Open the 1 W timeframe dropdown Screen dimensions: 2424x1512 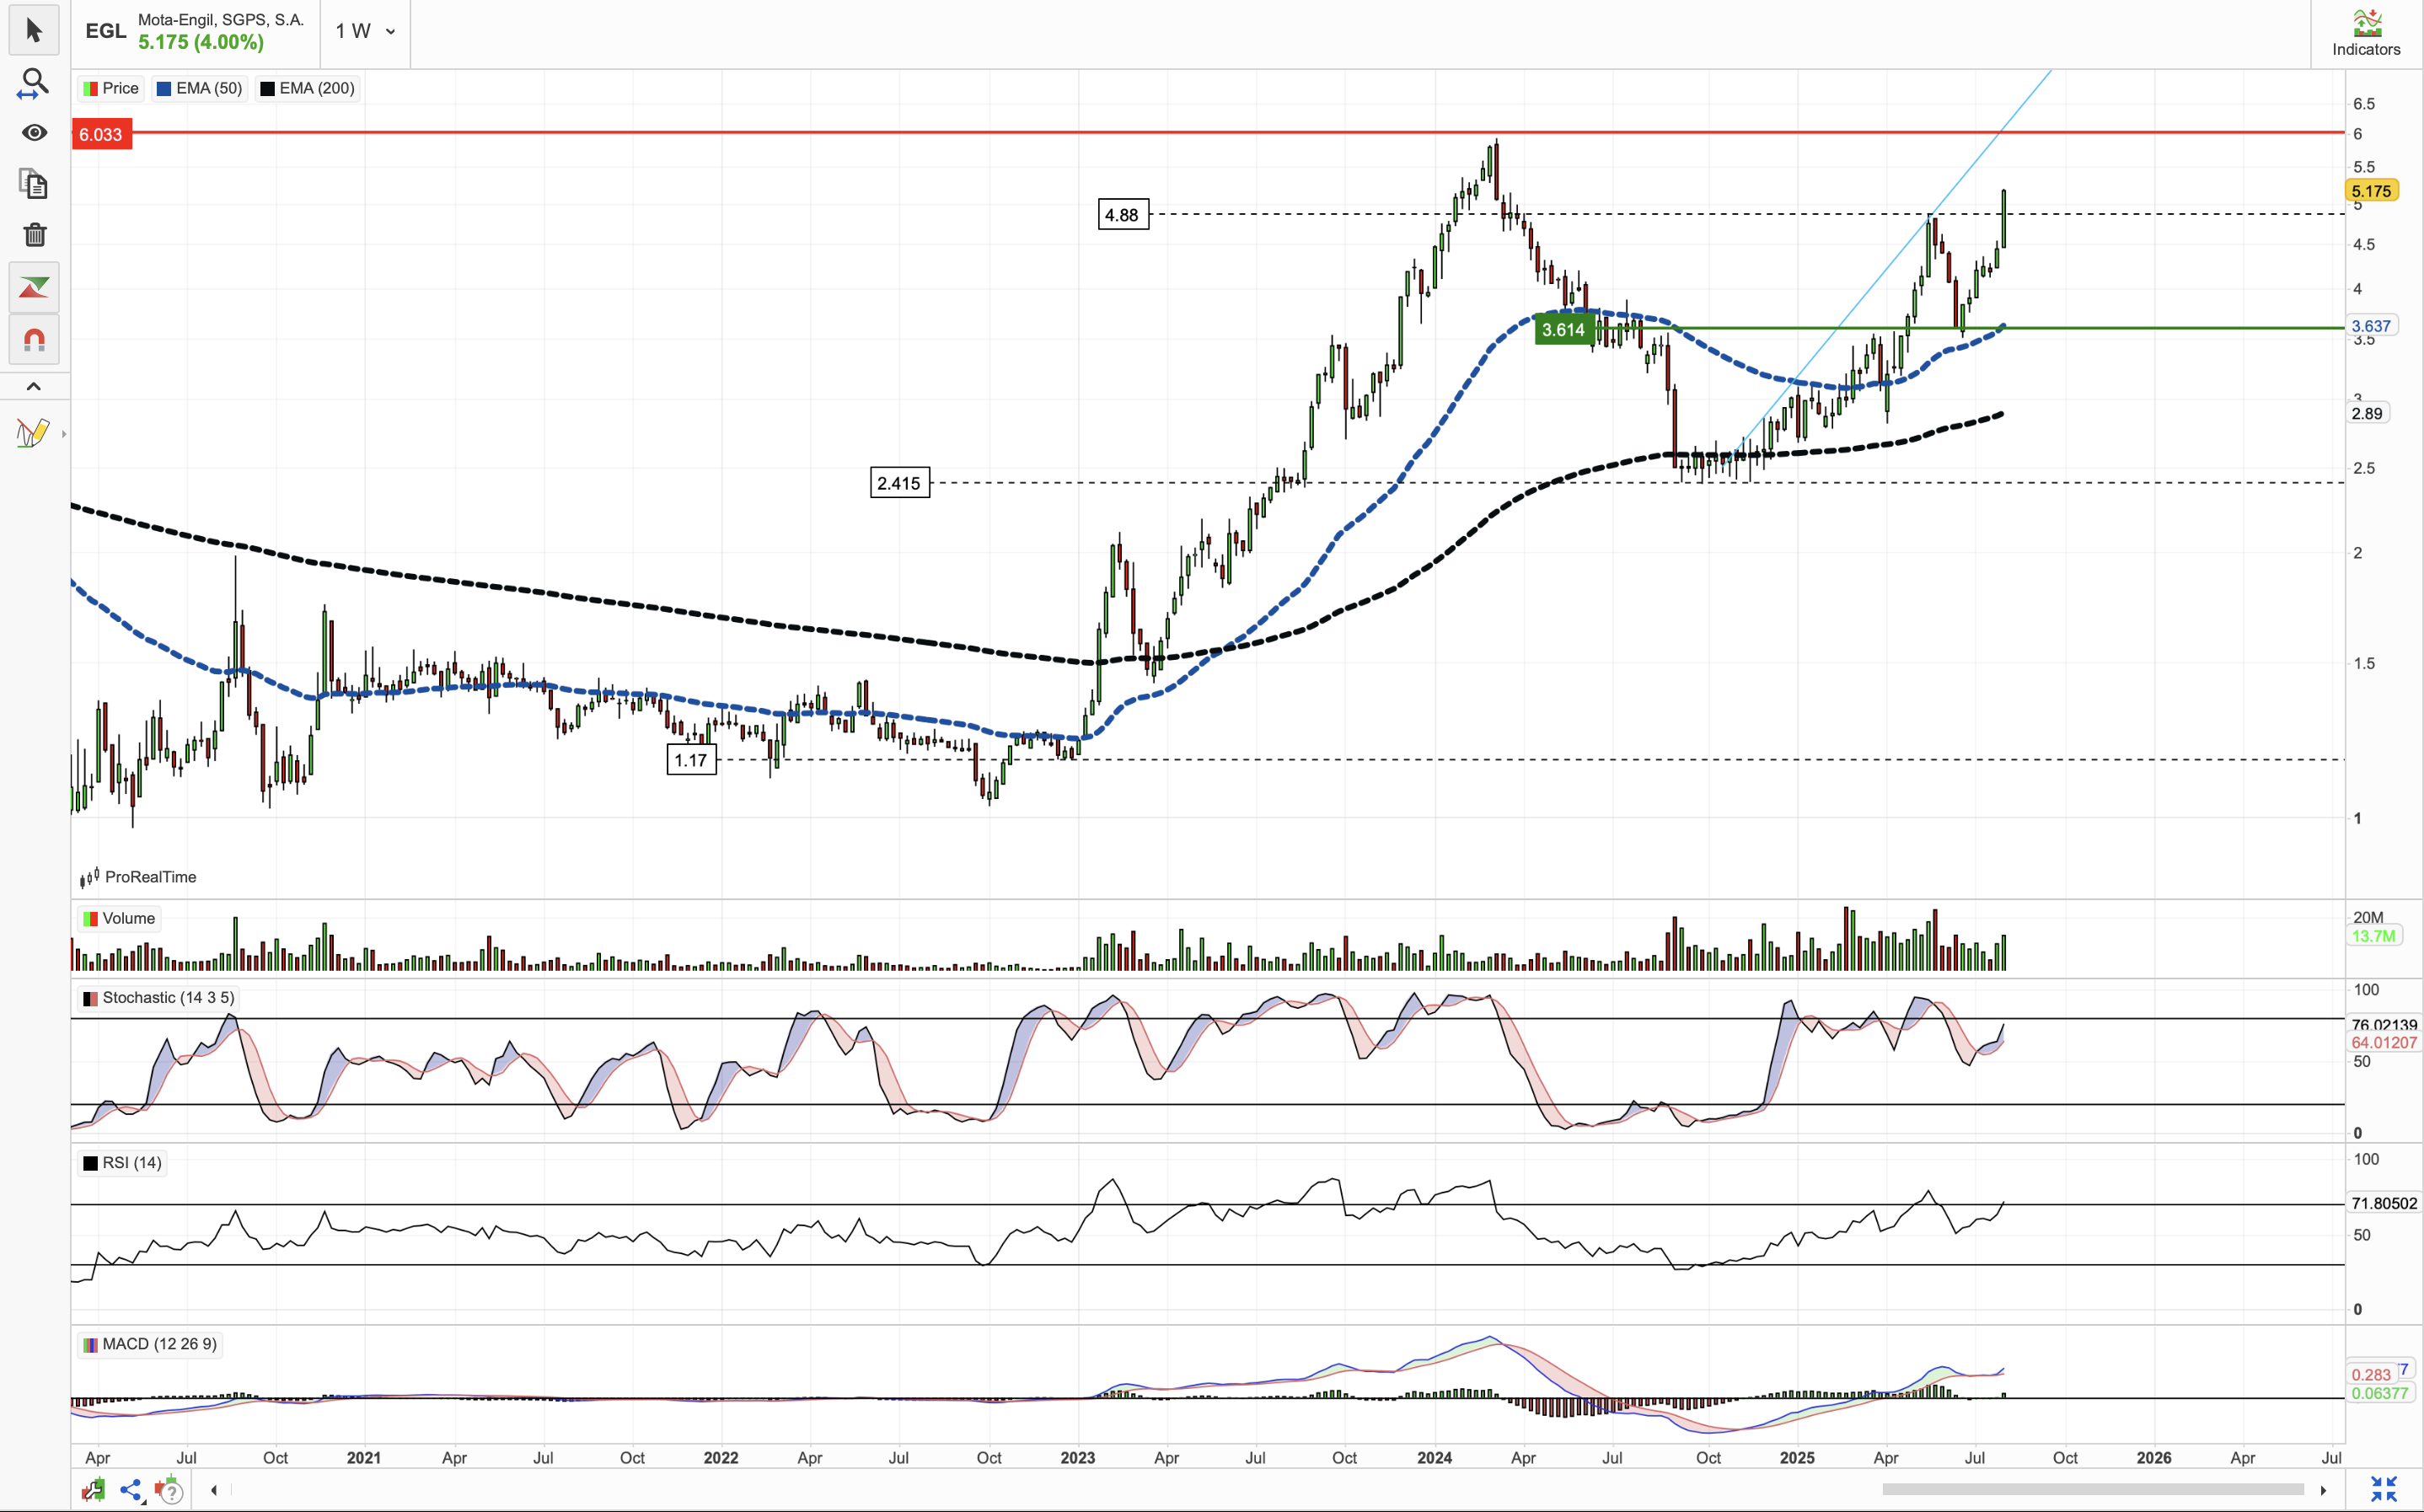(x=365, y=32)
